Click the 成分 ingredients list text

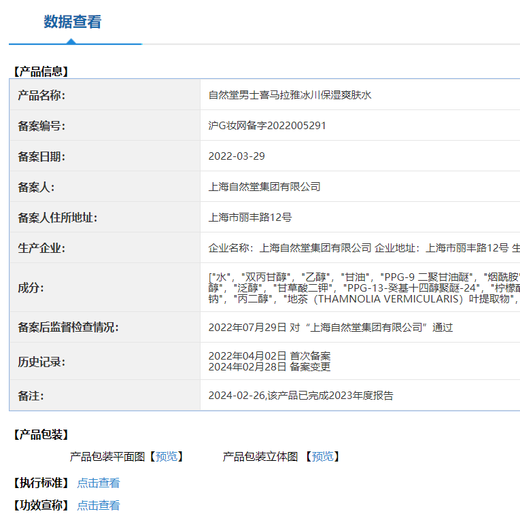[364, 288]
